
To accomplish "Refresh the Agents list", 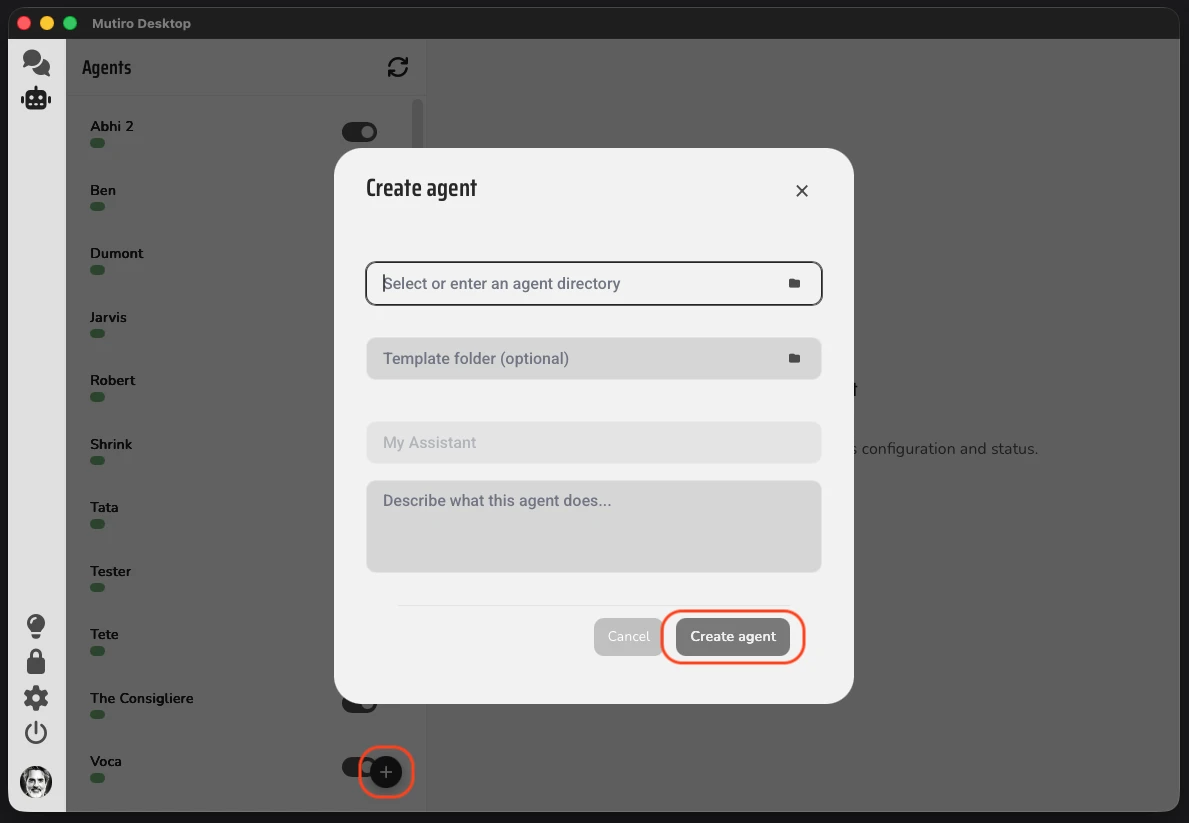I will coord(398,66).
